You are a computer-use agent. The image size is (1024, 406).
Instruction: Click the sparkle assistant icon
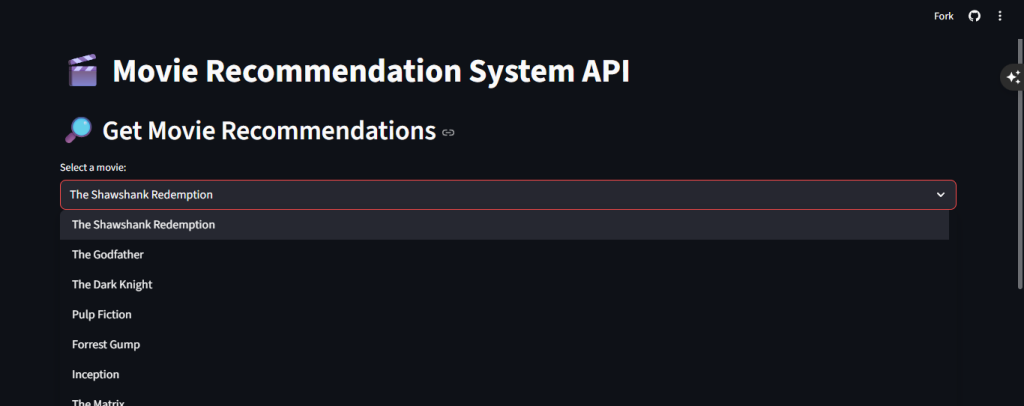click(x=1012, y=77)
